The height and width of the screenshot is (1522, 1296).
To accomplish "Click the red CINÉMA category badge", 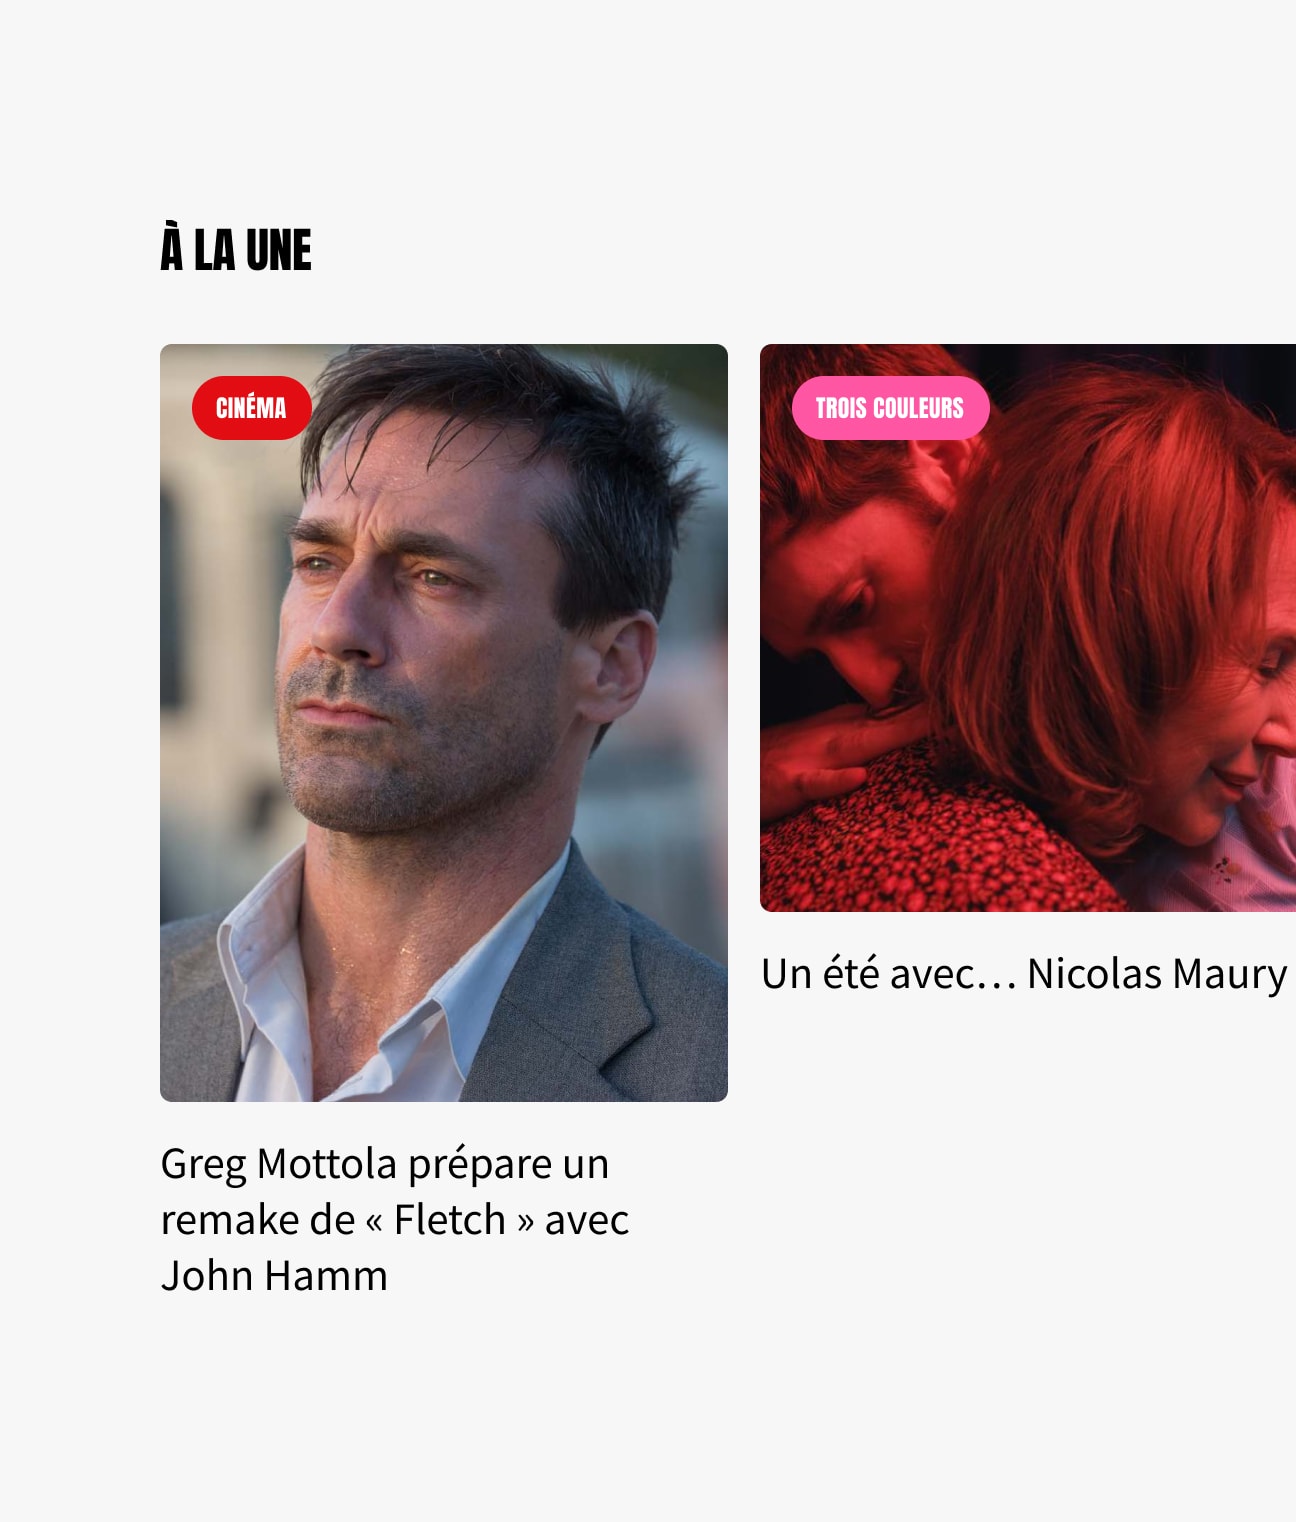I will (x=252, y=408).
